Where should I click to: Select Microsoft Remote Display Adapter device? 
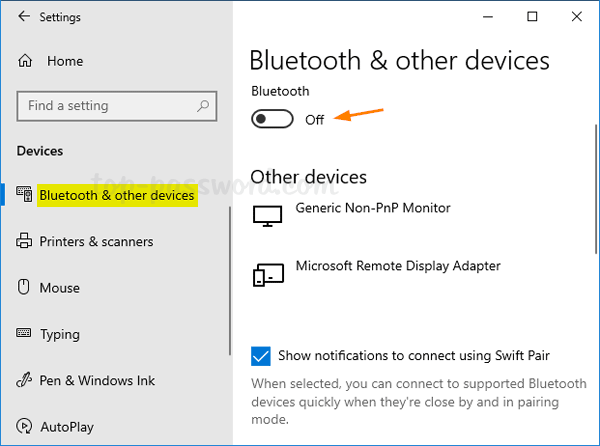pyautogui.click(x=398, y=266)
